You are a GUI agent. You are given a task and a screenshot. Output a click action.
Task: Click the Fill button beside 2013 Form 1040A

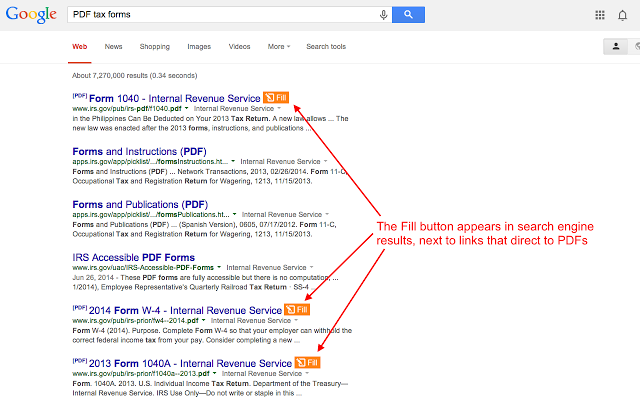click(307, 363)
